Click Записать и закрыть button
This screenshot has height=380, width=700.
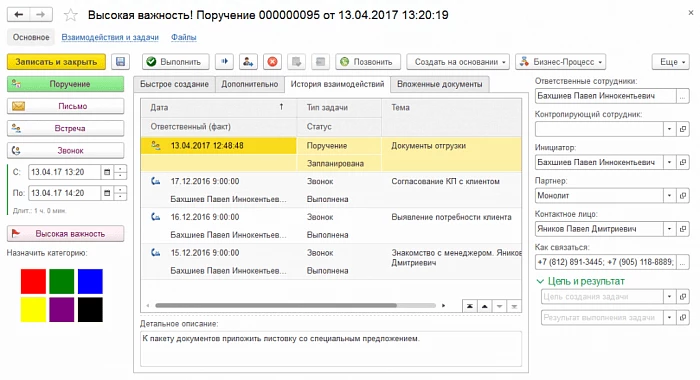[x=56, y=62]
